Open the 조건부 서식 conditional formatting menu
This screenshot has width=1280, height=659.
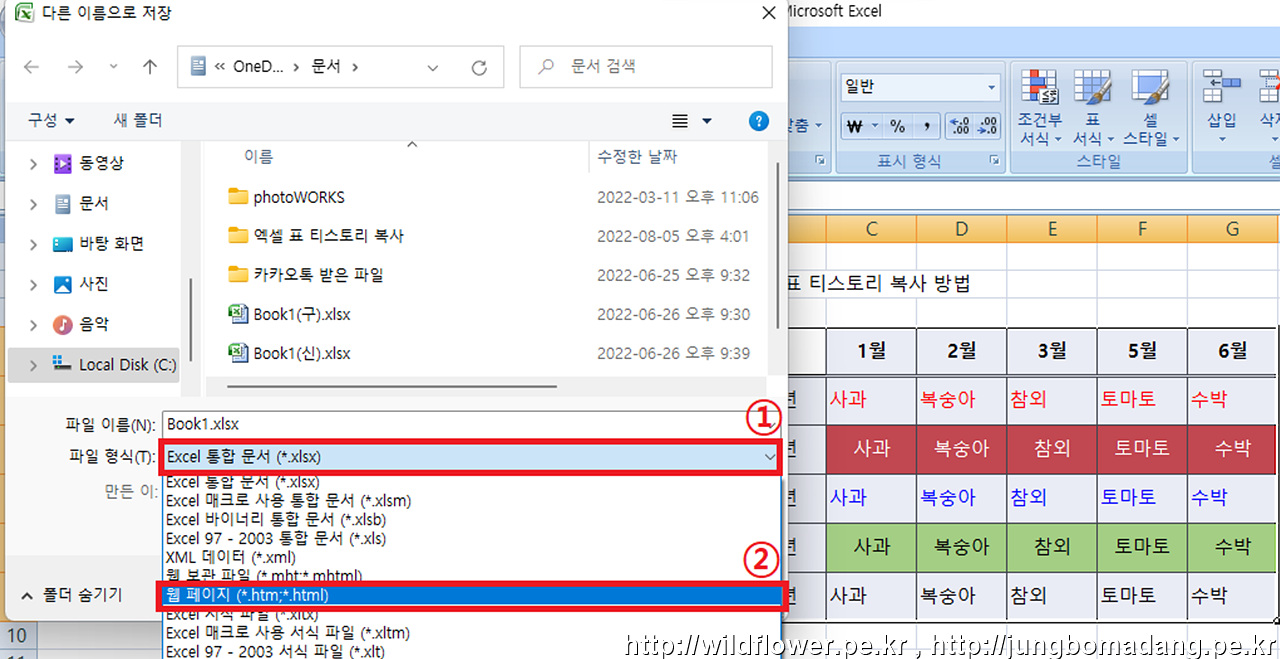tap(1041, 108)
